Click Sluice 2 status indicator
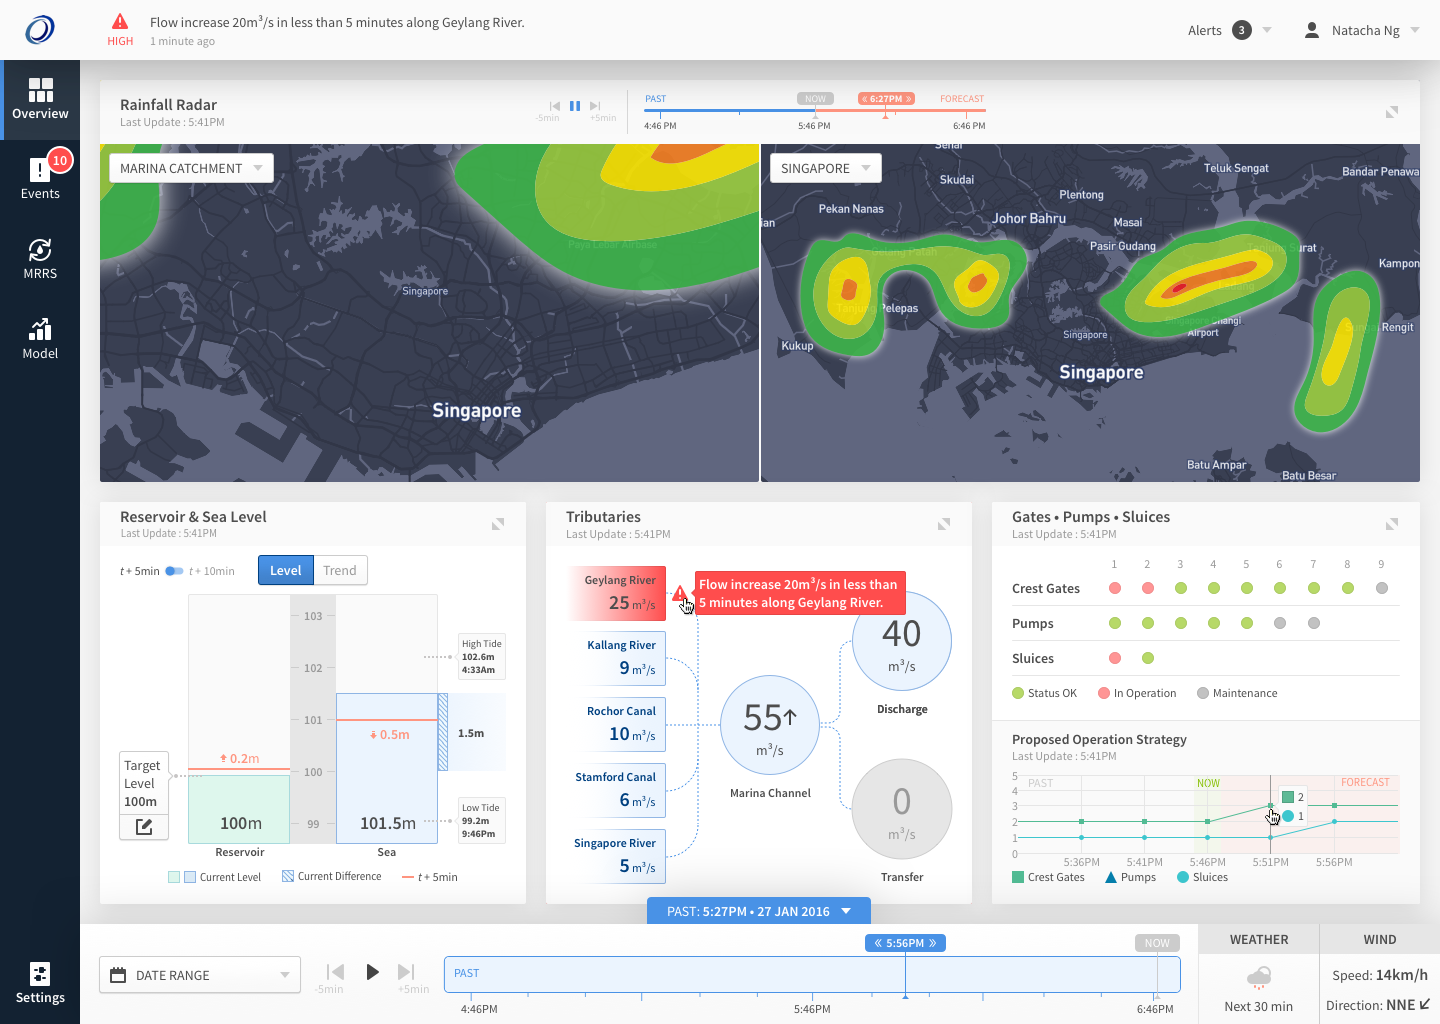This screenshot has width=1440, height=1024. [x=1148, y=658]
